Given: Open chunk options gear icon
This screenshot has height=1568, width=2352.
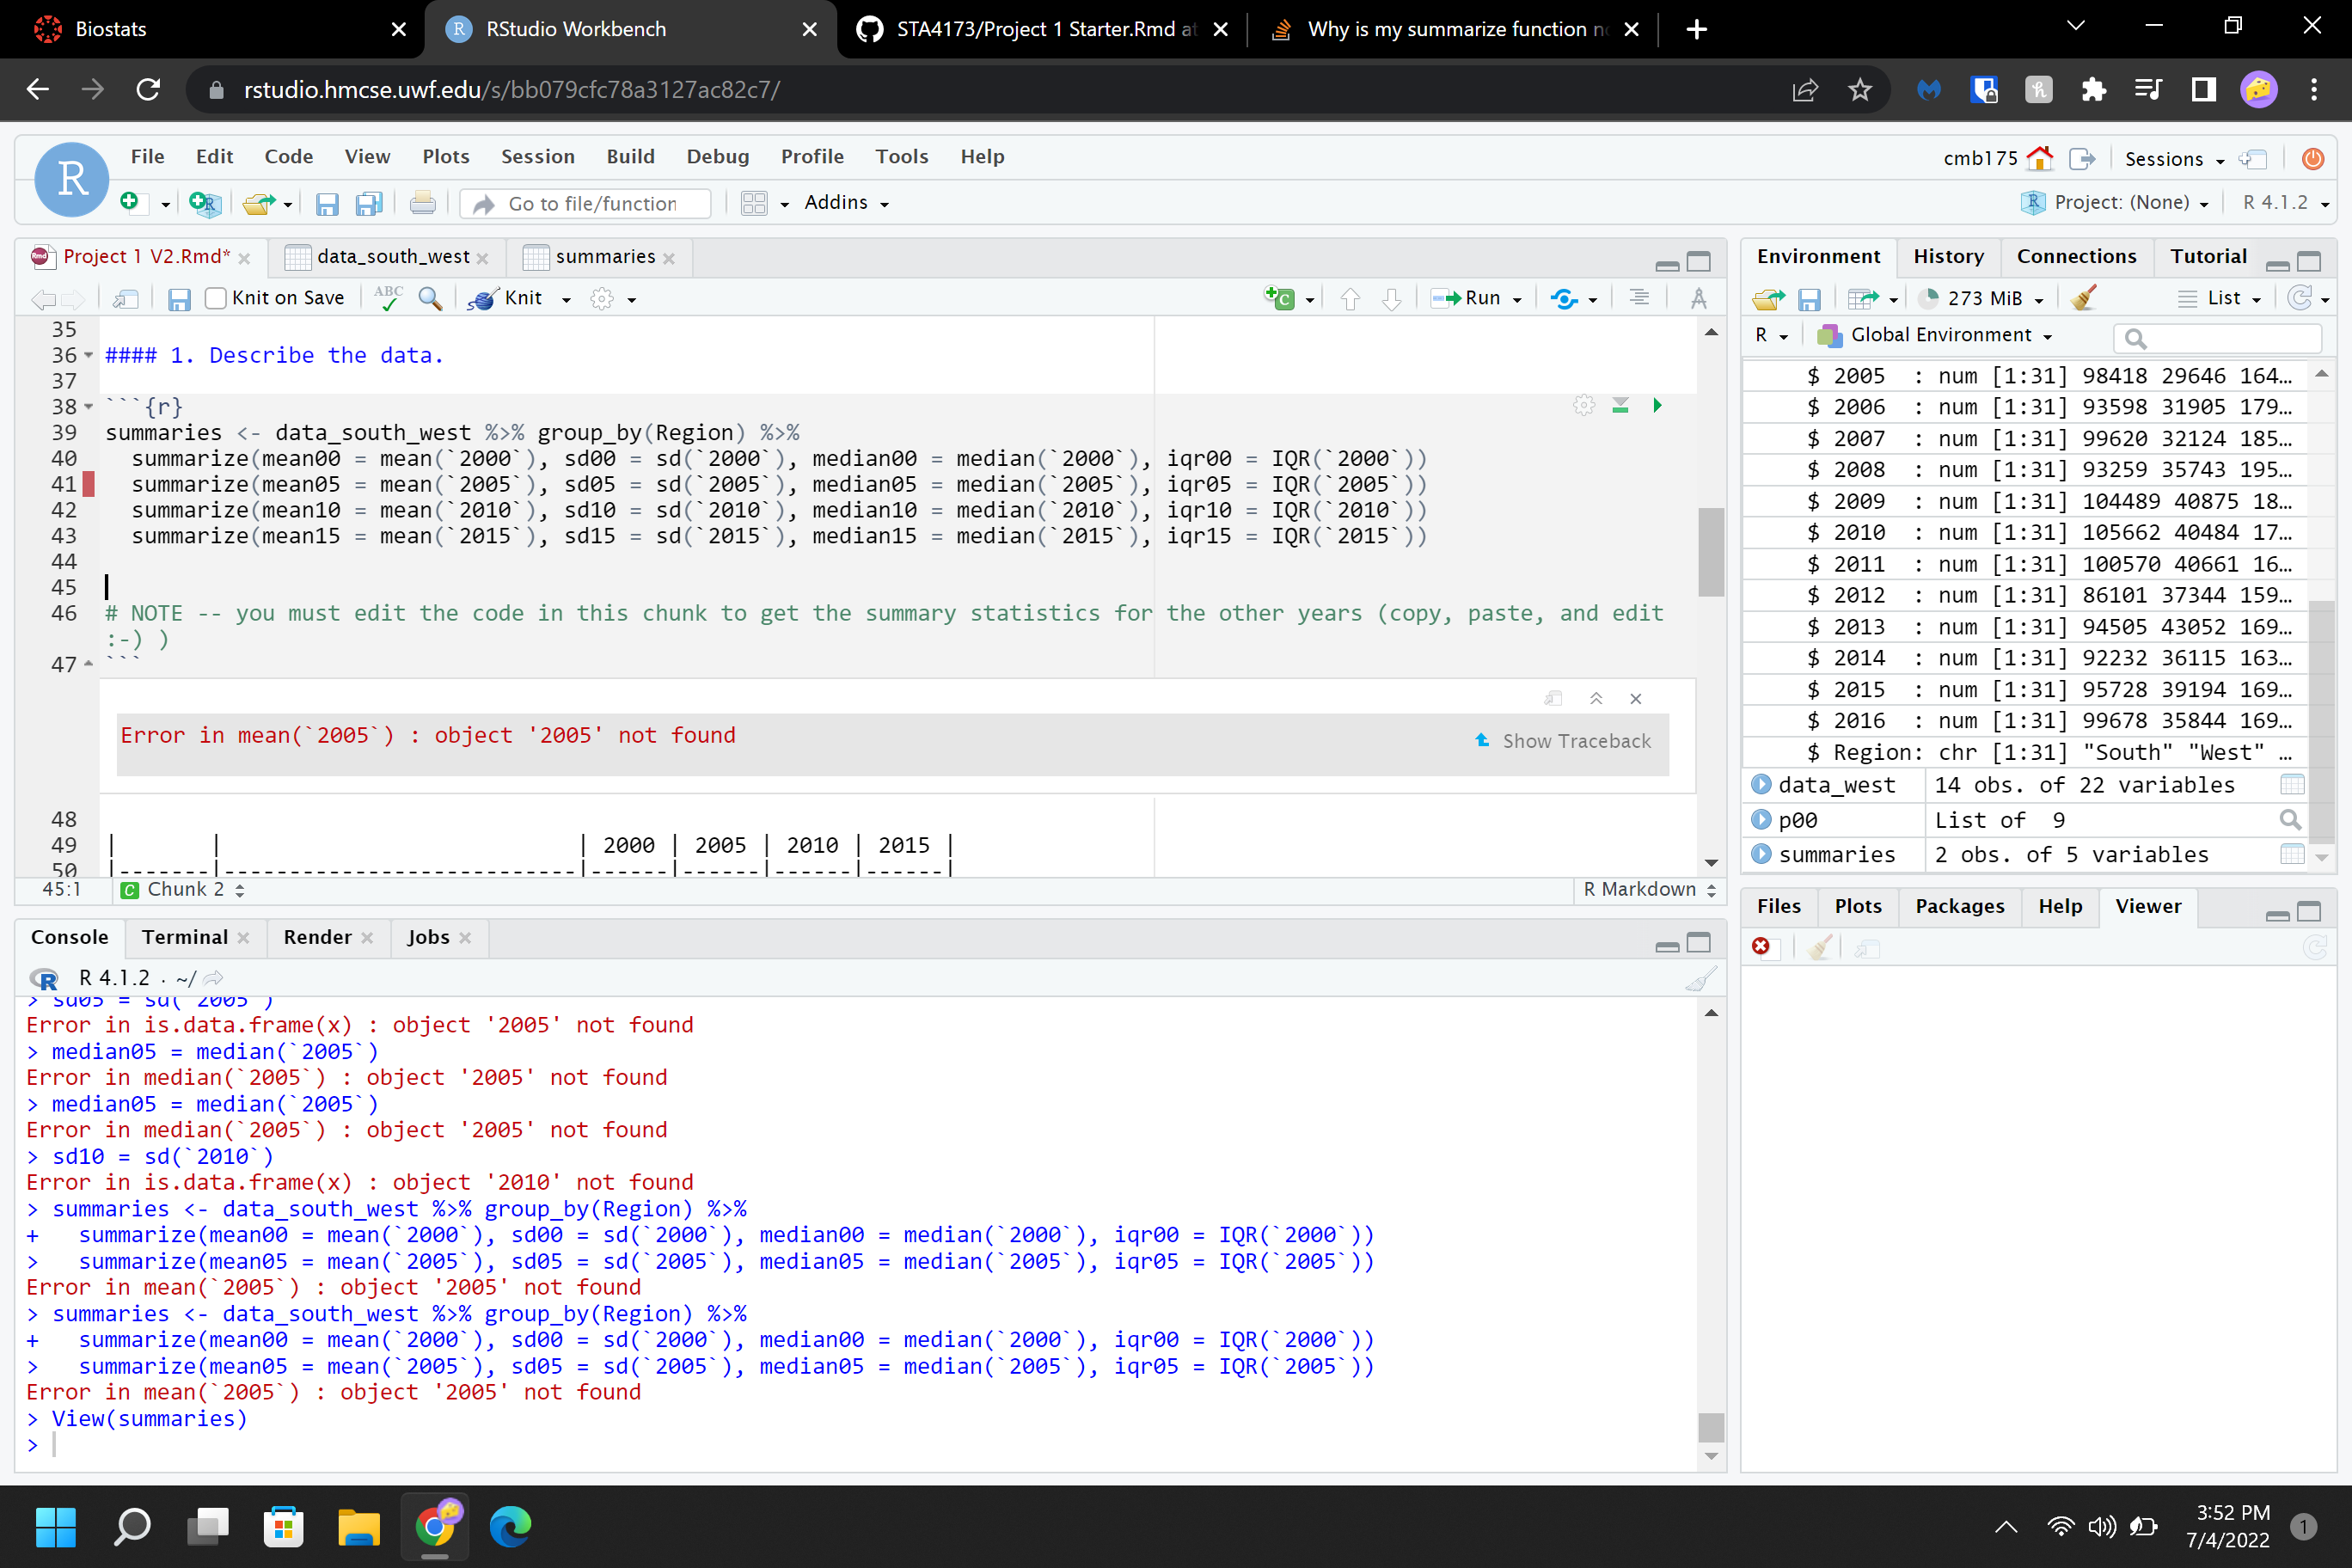Looking at the screenshot, I should 1584,405.
